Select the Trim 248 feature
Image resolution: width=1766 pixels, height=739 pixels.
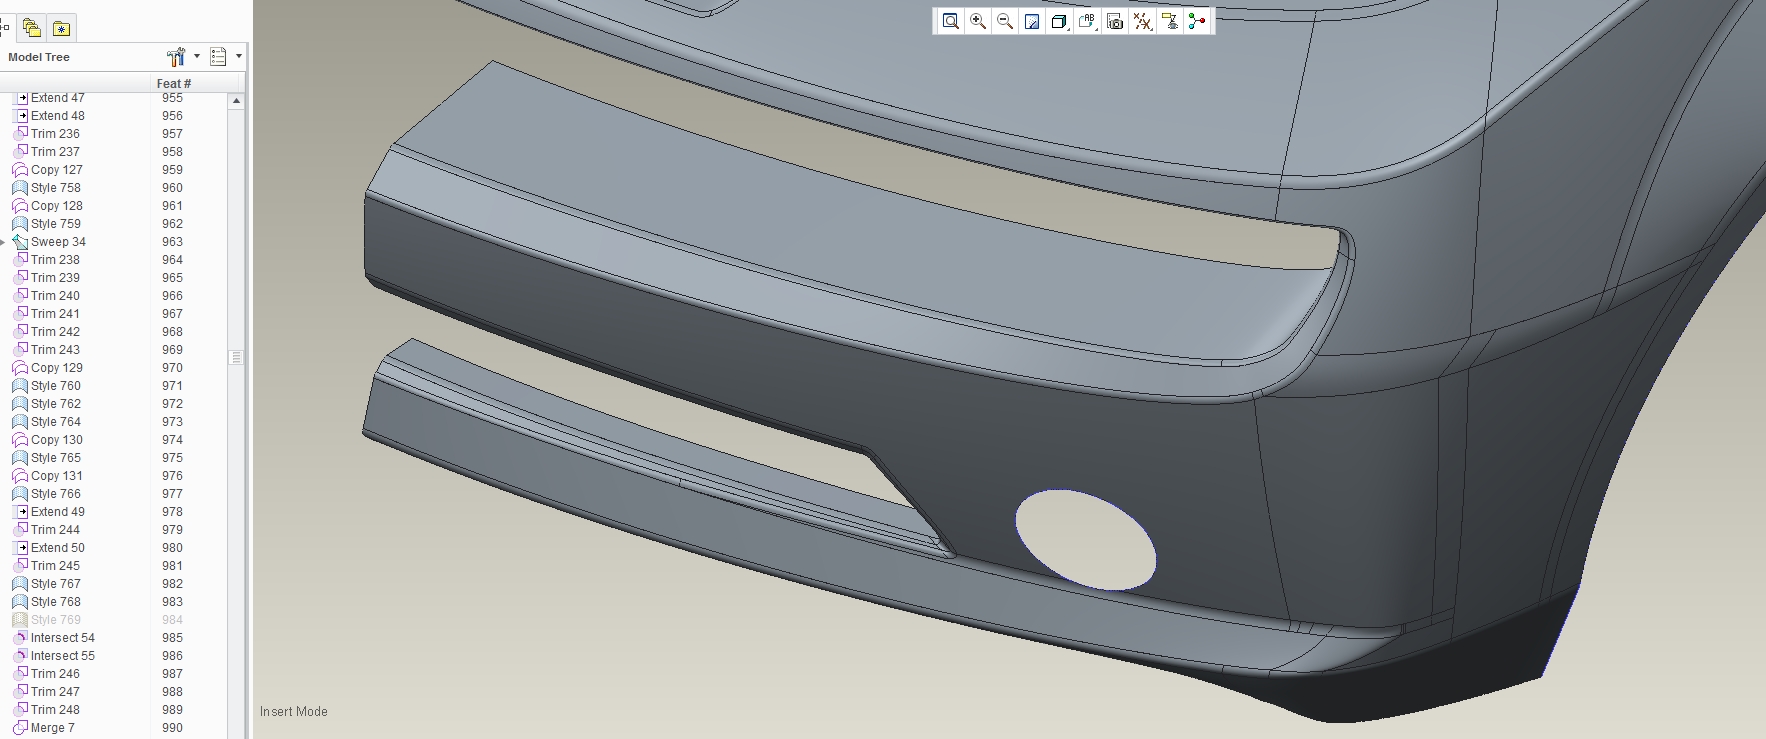tap(55, 710)
